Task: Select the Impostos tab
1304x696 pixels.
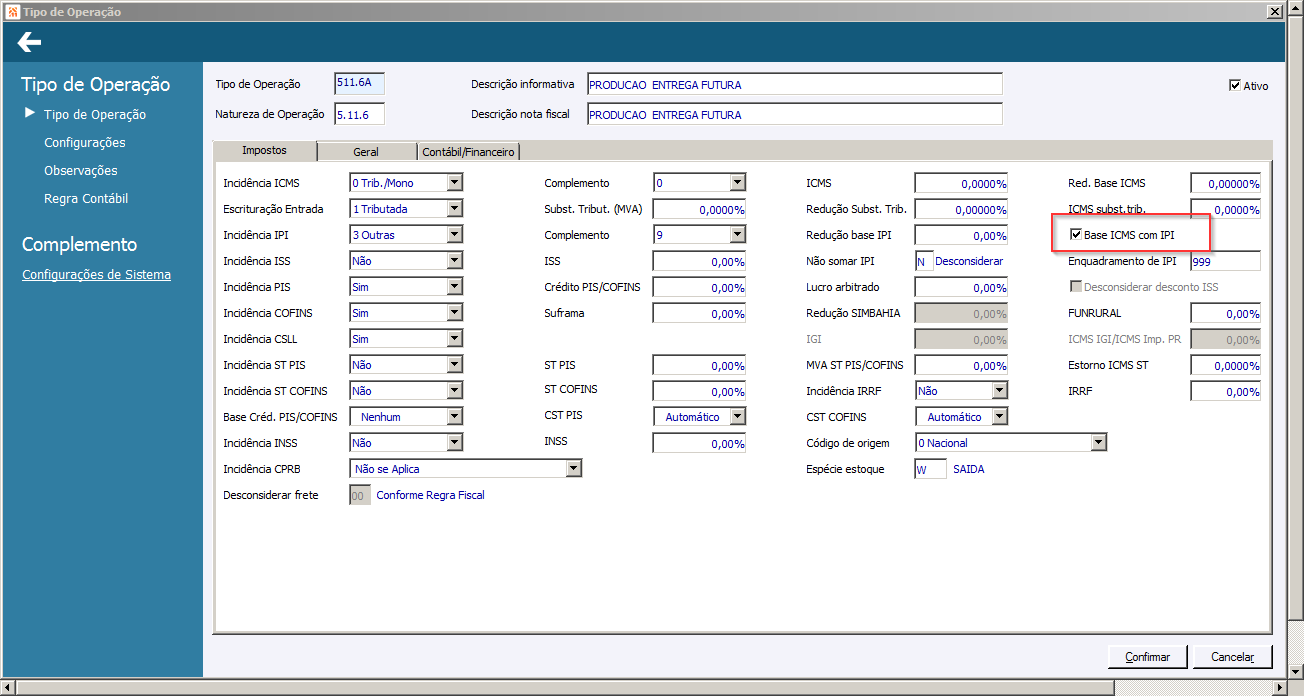Action: 264,150
